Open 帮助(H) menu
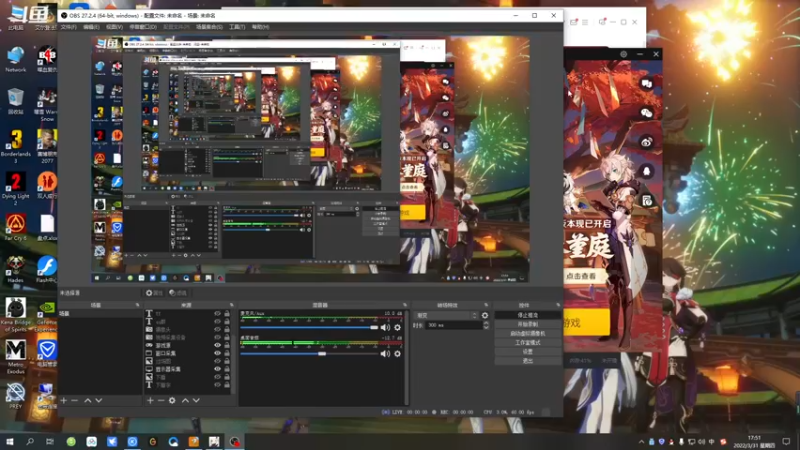Image resolution: width=800 pixels, height=450 pixels. (x=260, y=27)
